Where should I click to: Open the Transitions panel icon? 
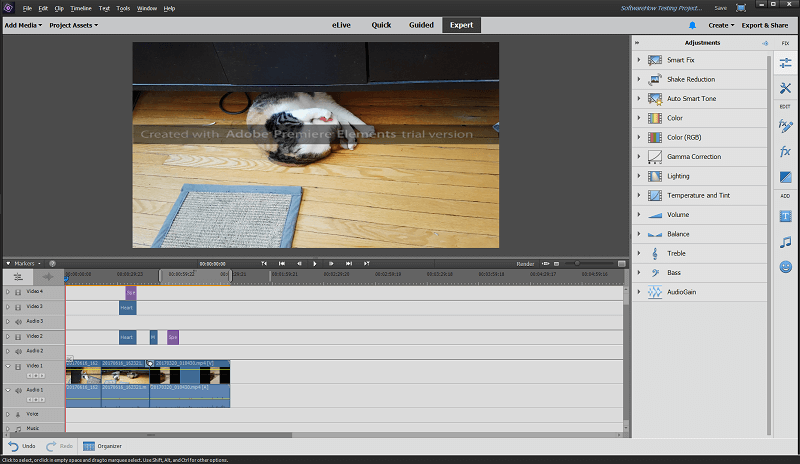coord(785,177)
